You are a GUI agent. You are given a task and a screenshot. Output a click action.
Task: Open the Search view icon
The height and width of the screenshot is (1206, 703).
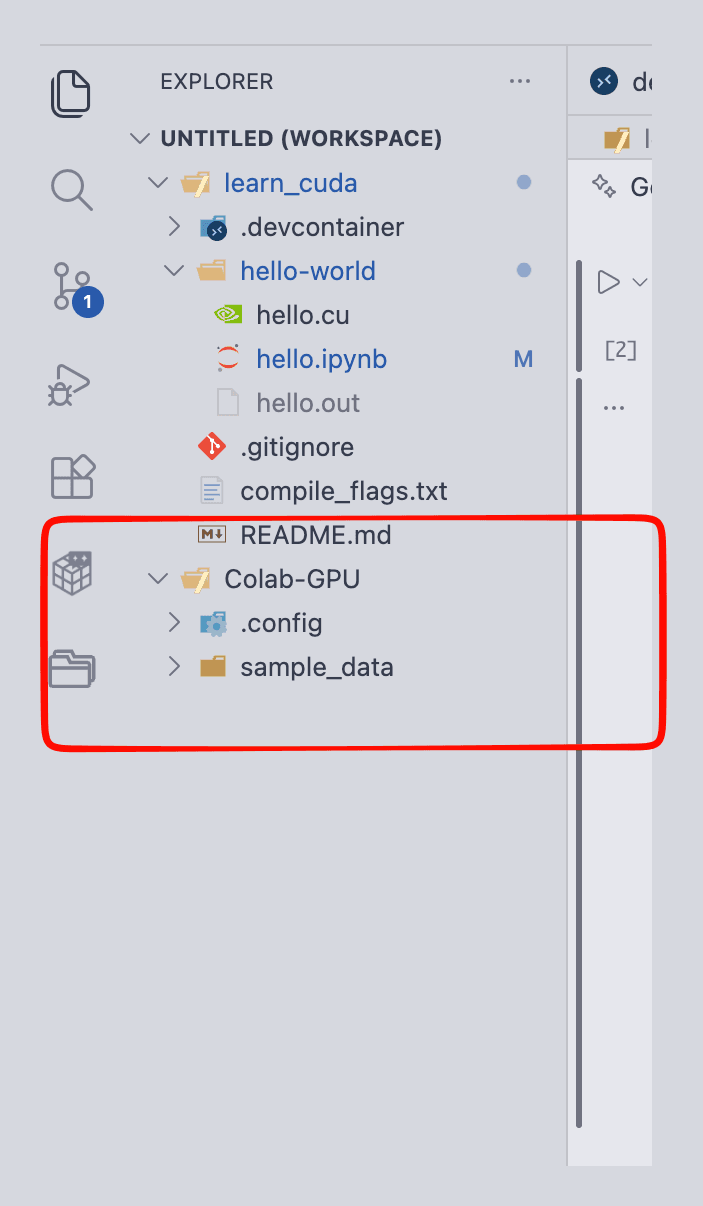tap(72, 189)
